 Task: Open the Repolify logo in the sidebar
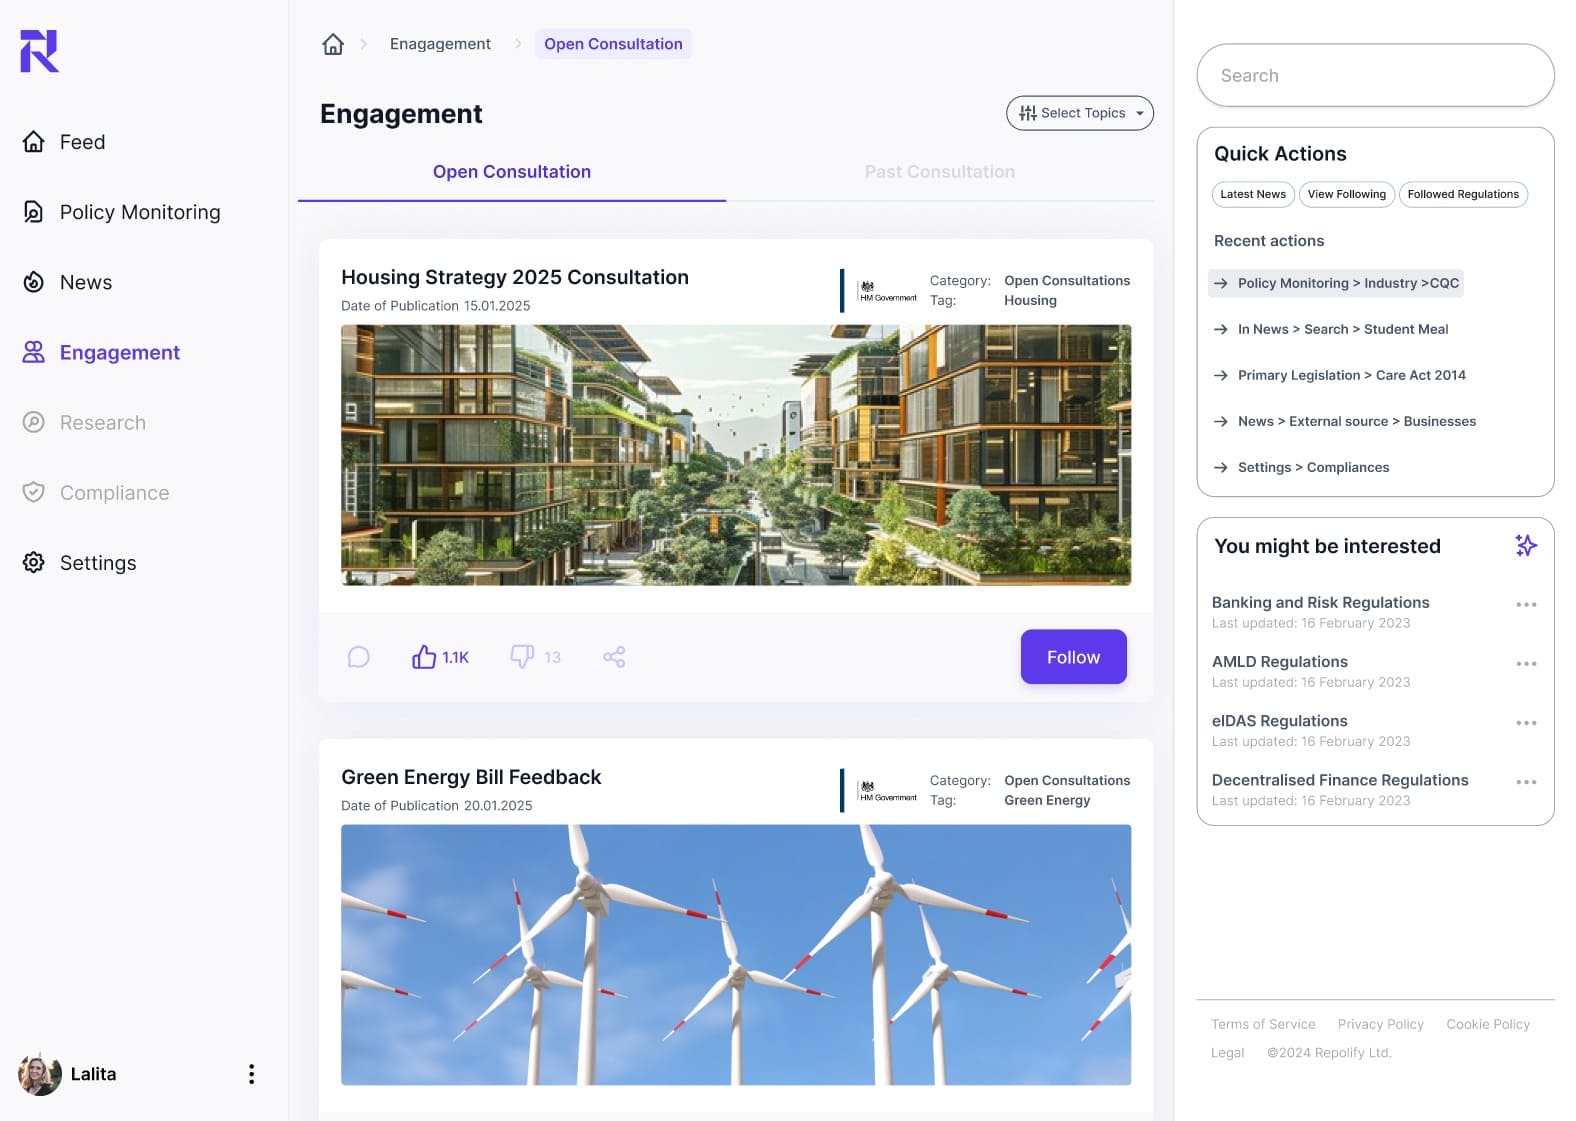click(x=40, y=51)
